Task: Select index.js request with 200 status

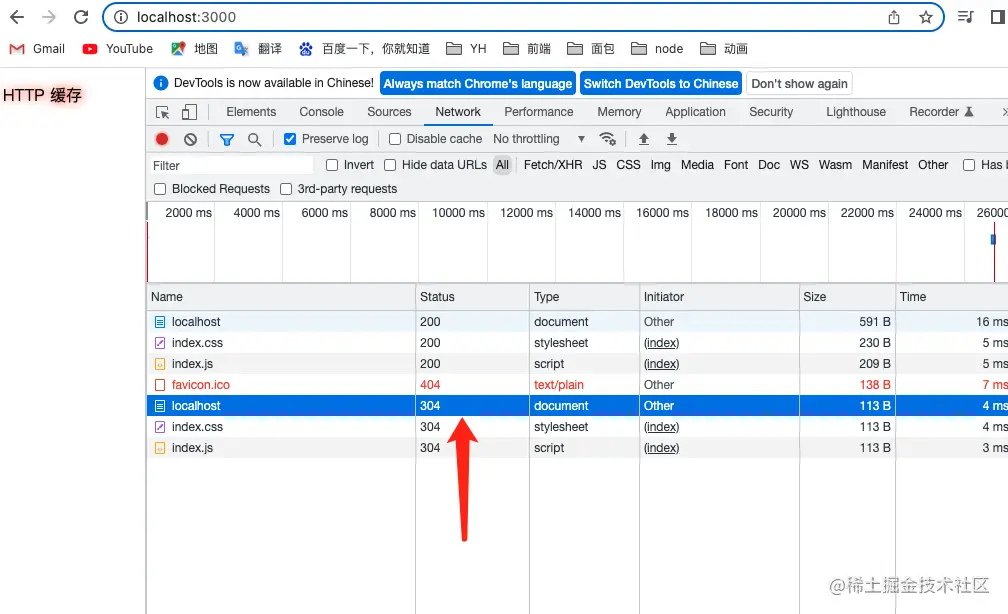Action: click(577, 364)
